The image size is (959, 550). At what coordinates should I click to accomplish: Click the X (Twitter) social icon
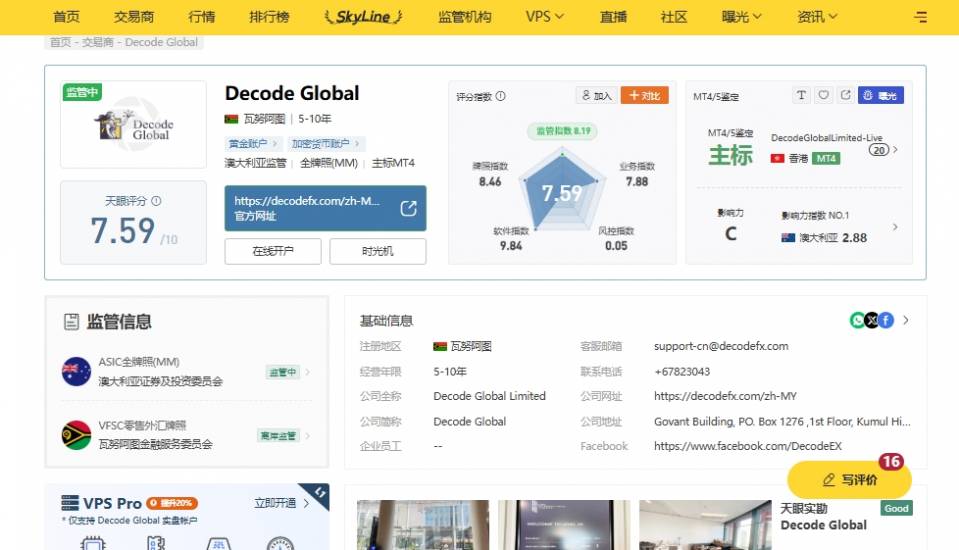[x=872, y=320]
